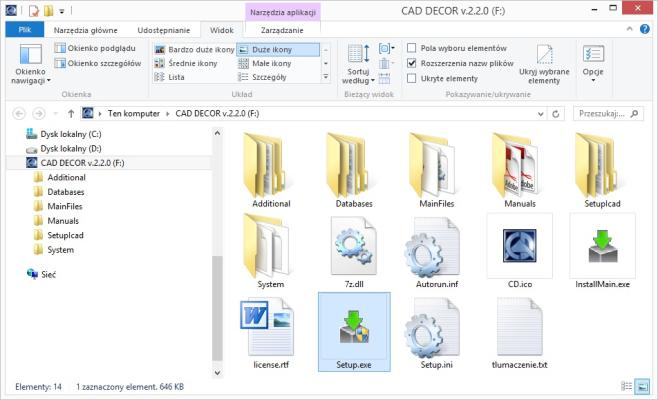Select the System folder icon in the file pane
The image size is (658, 400).
pos(268,246)
